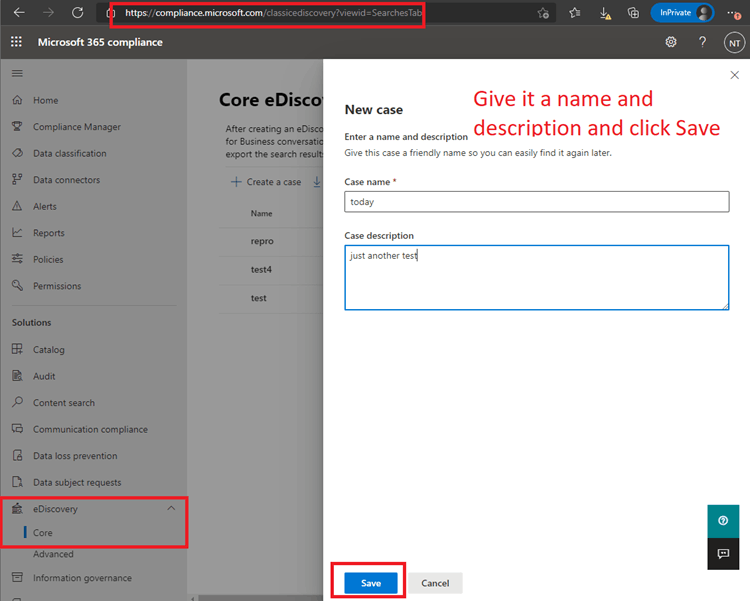This screenshot has width=750, height=601.
Task: Open NT account avatar menu
Action: pos(734,43)
